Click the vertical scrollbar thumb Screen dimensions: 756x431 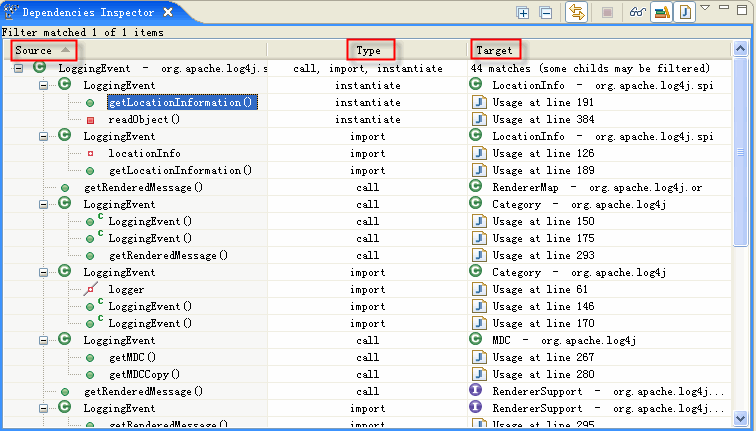click(740, 152)
